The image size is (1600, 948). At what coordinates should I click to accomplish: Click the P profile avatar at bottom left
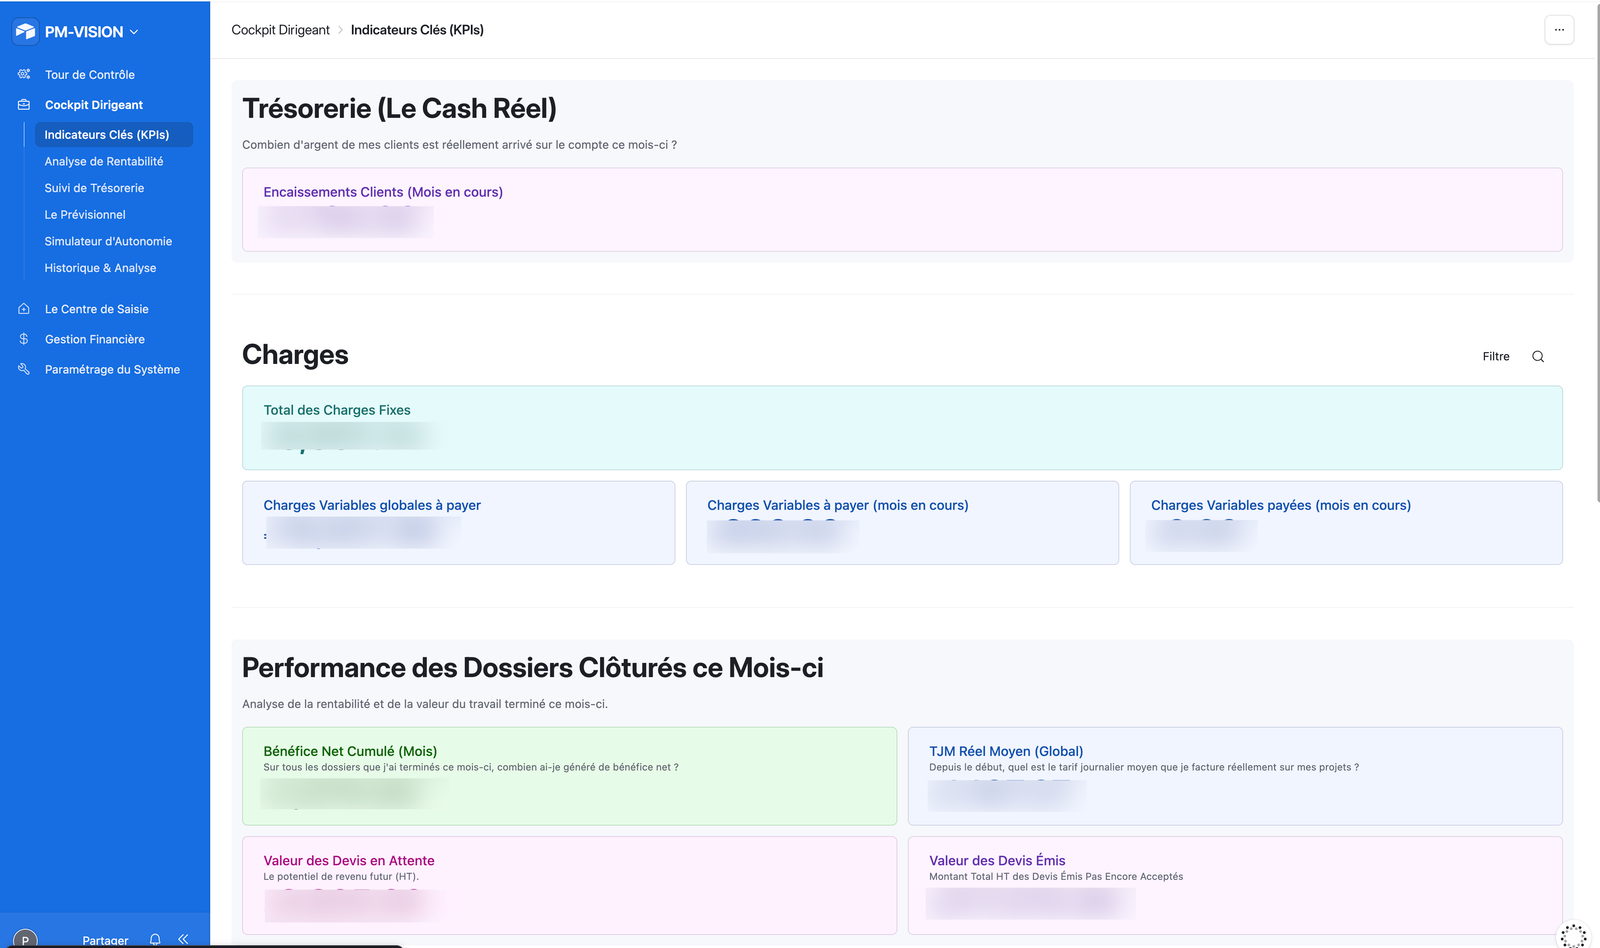24,940
